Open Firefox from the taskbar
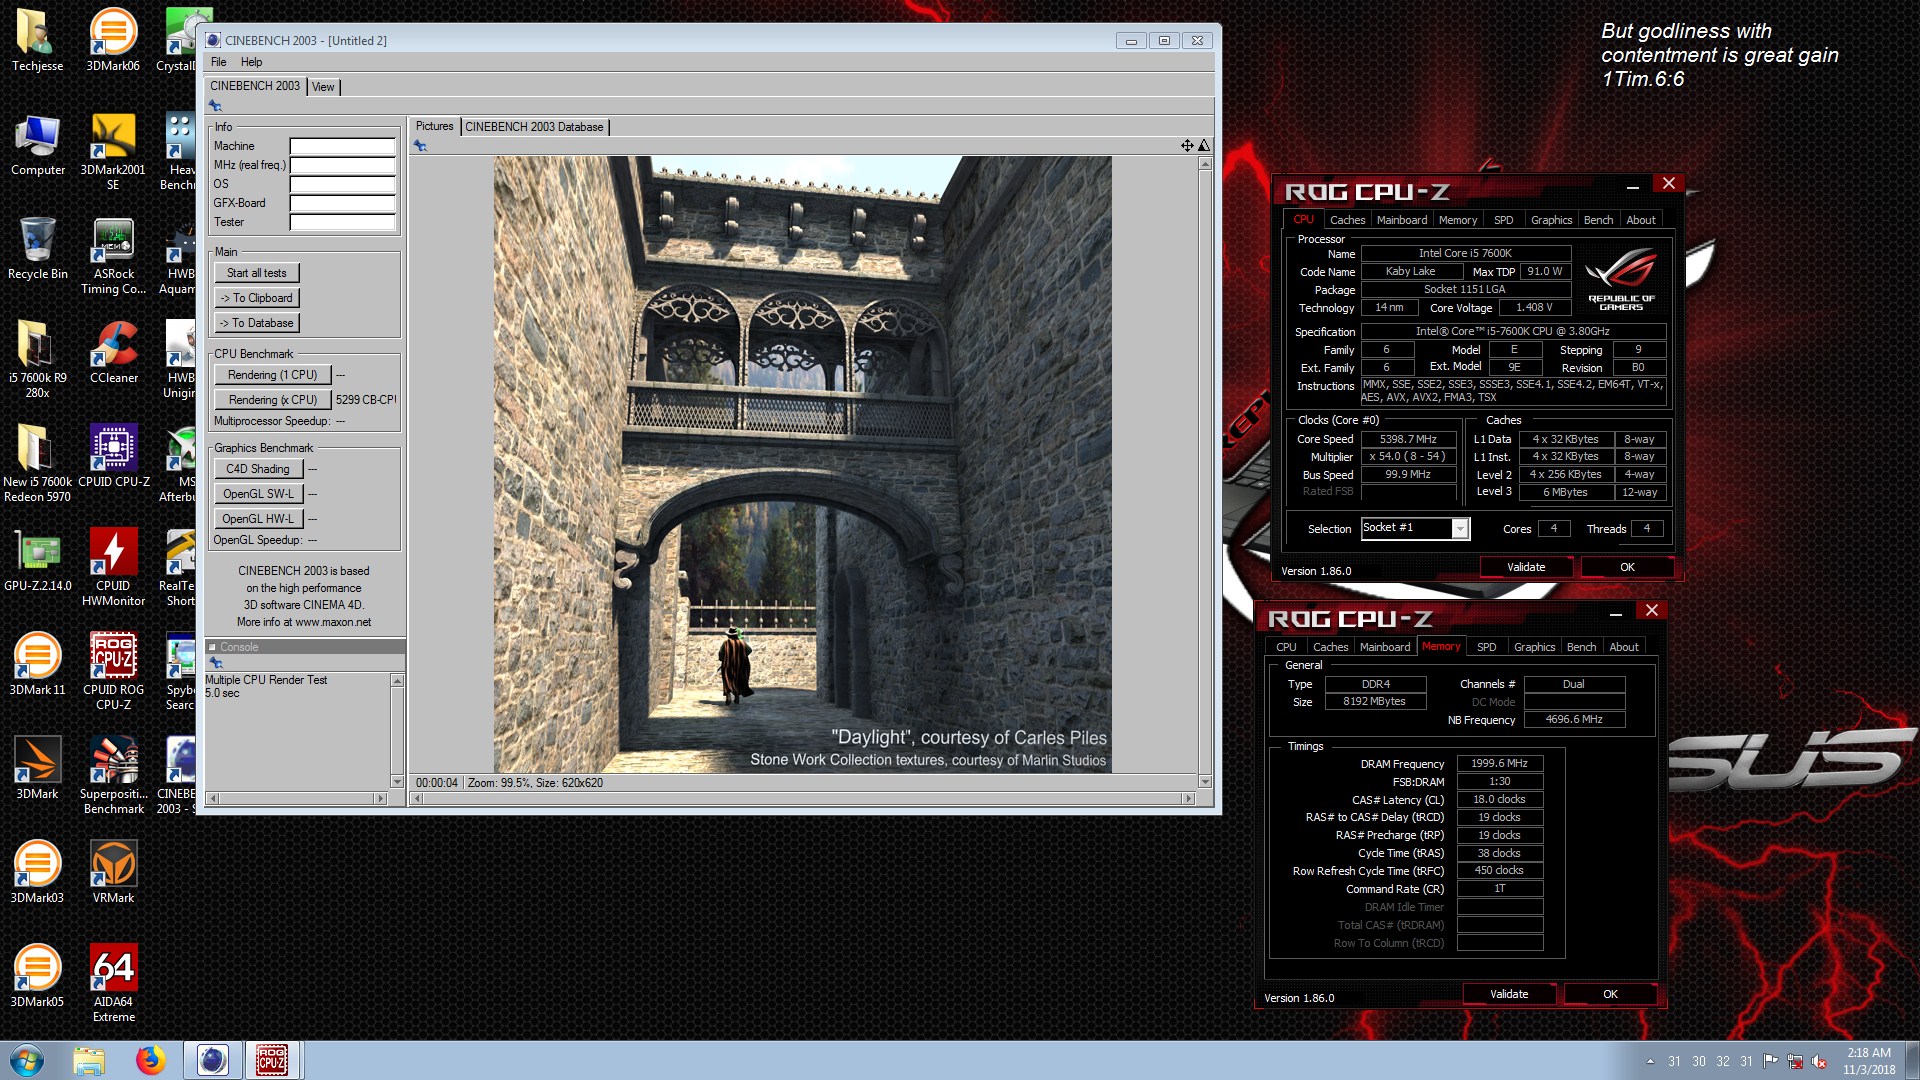Screen dimensions: 1920x1080 tap(151, 1060)
